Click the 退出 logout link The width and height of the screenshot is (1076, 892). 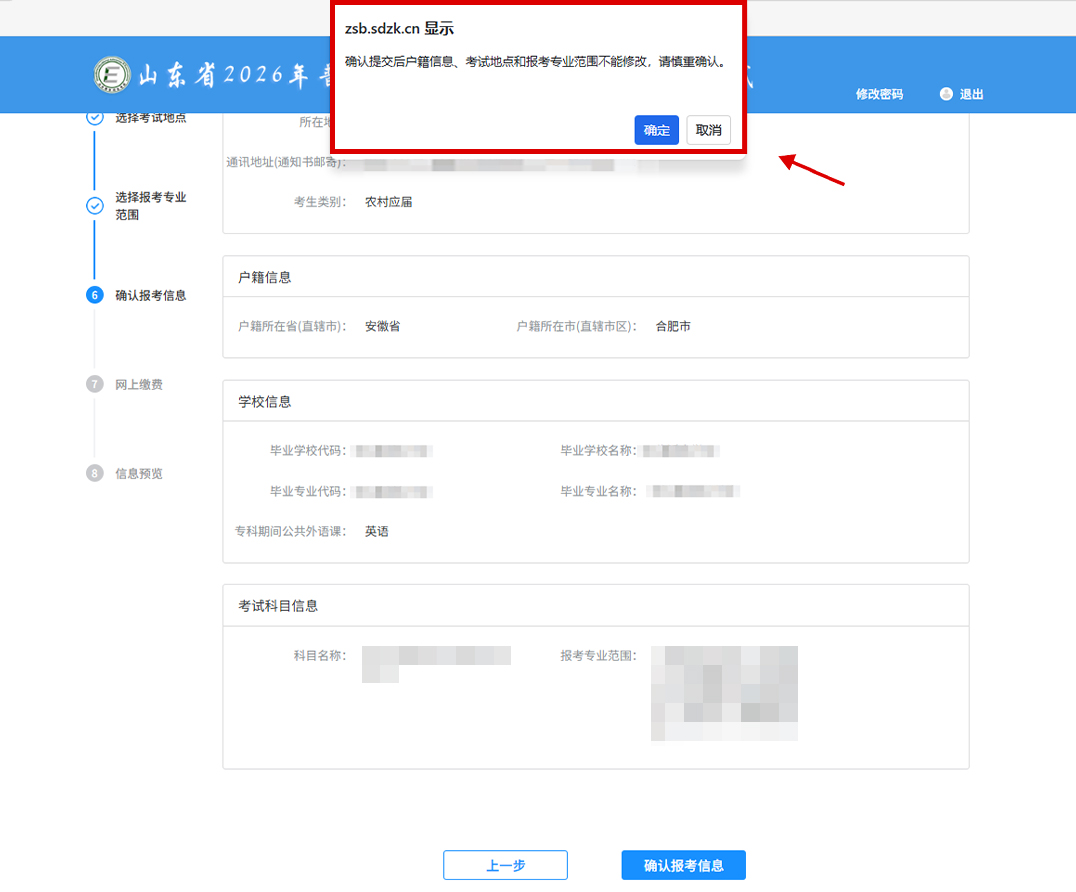pos(971,94)
